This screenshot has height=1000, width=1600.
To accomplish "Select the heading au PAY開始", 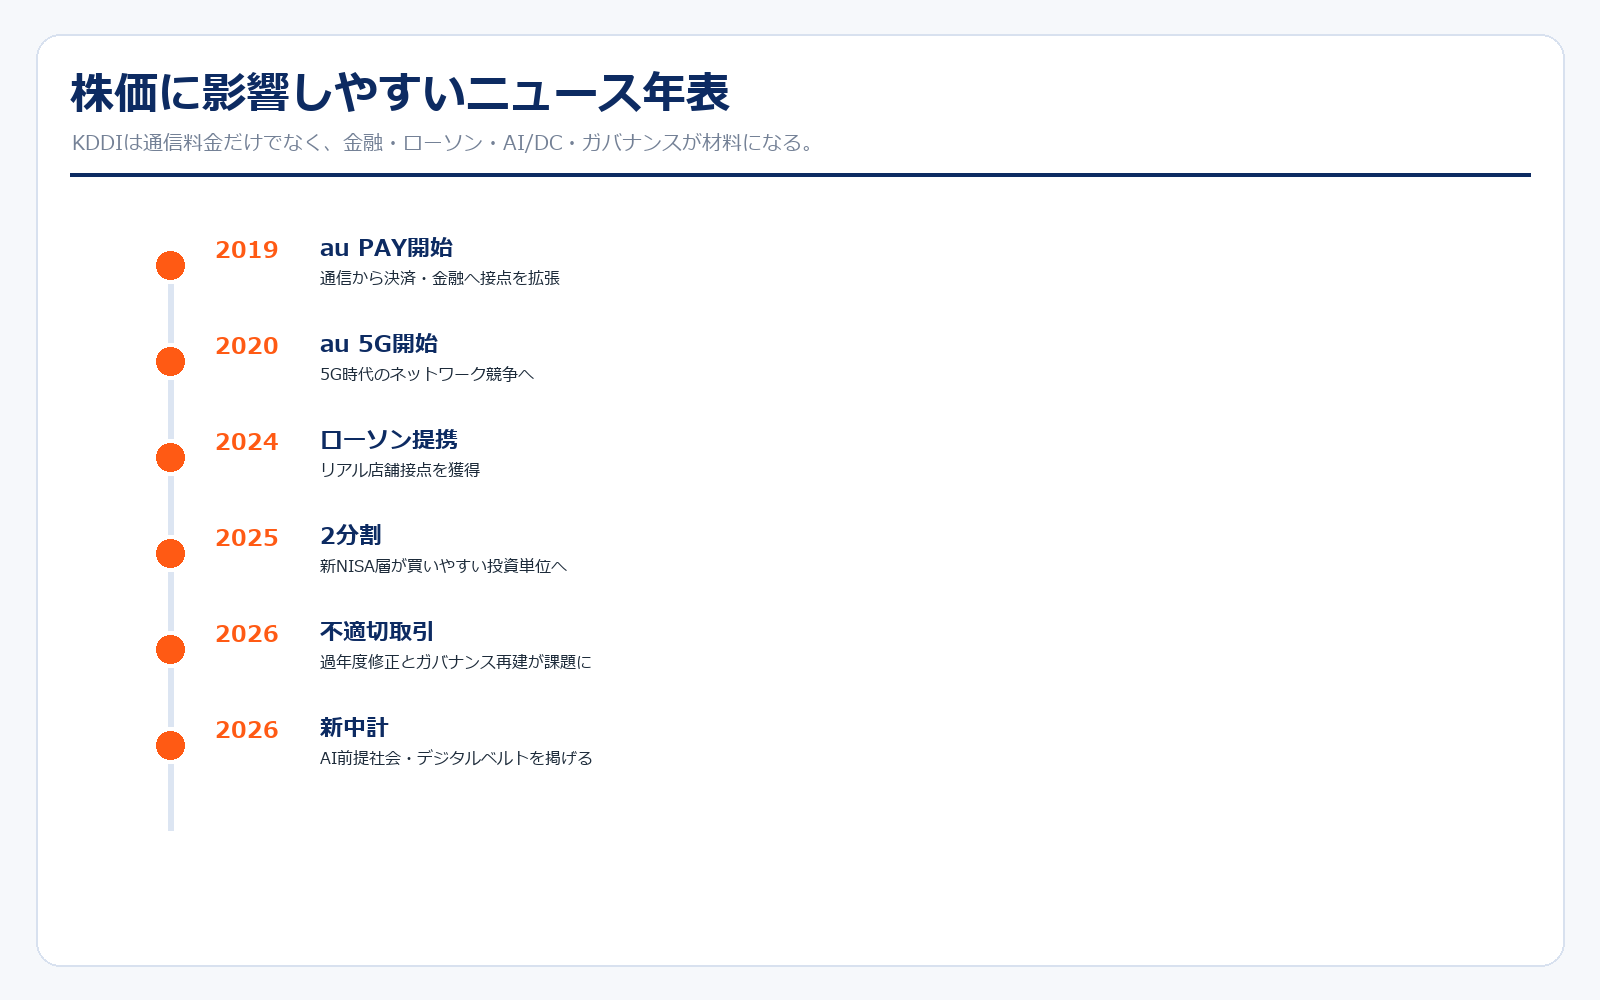I will coord(386,248).
